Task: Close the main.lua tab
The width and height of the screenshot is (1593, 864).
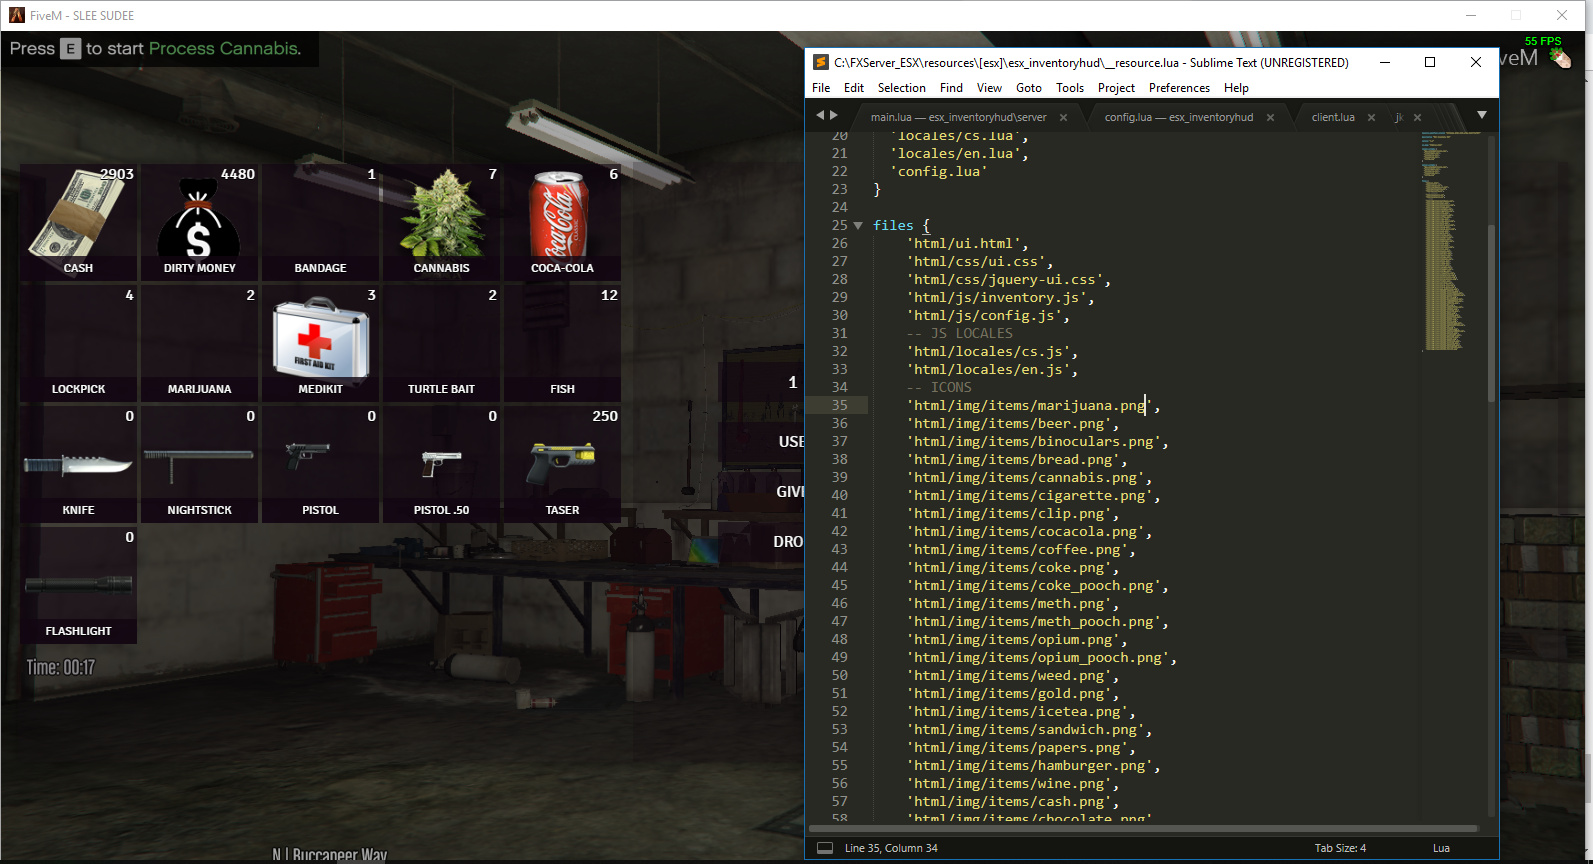Action: coord(1063,117)
